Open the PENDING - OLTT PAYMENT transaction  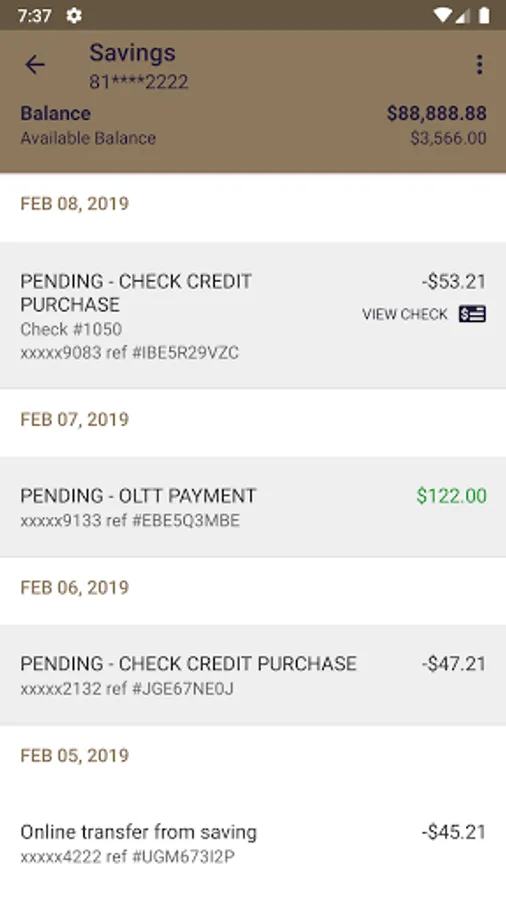(253, 507)
